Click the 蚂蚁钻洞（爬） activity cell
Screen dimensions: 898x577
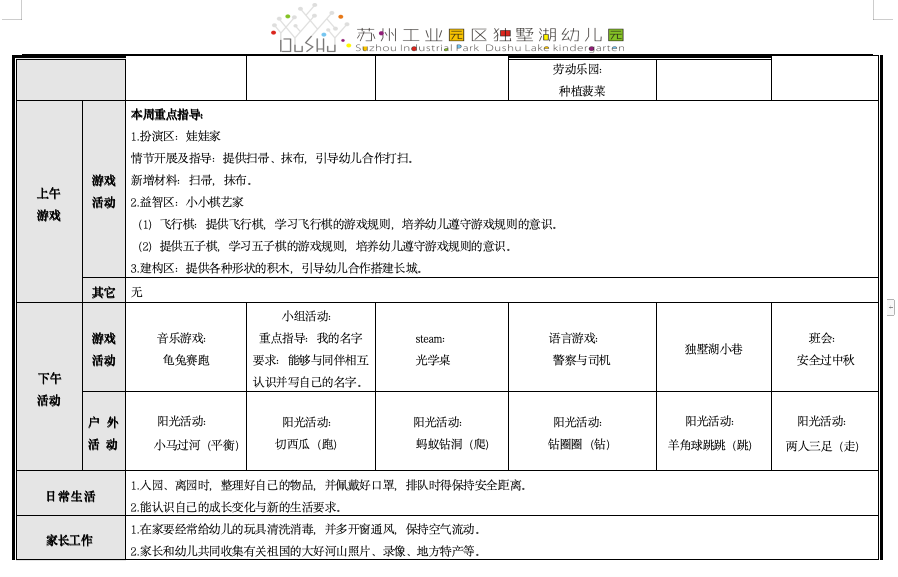441,433
